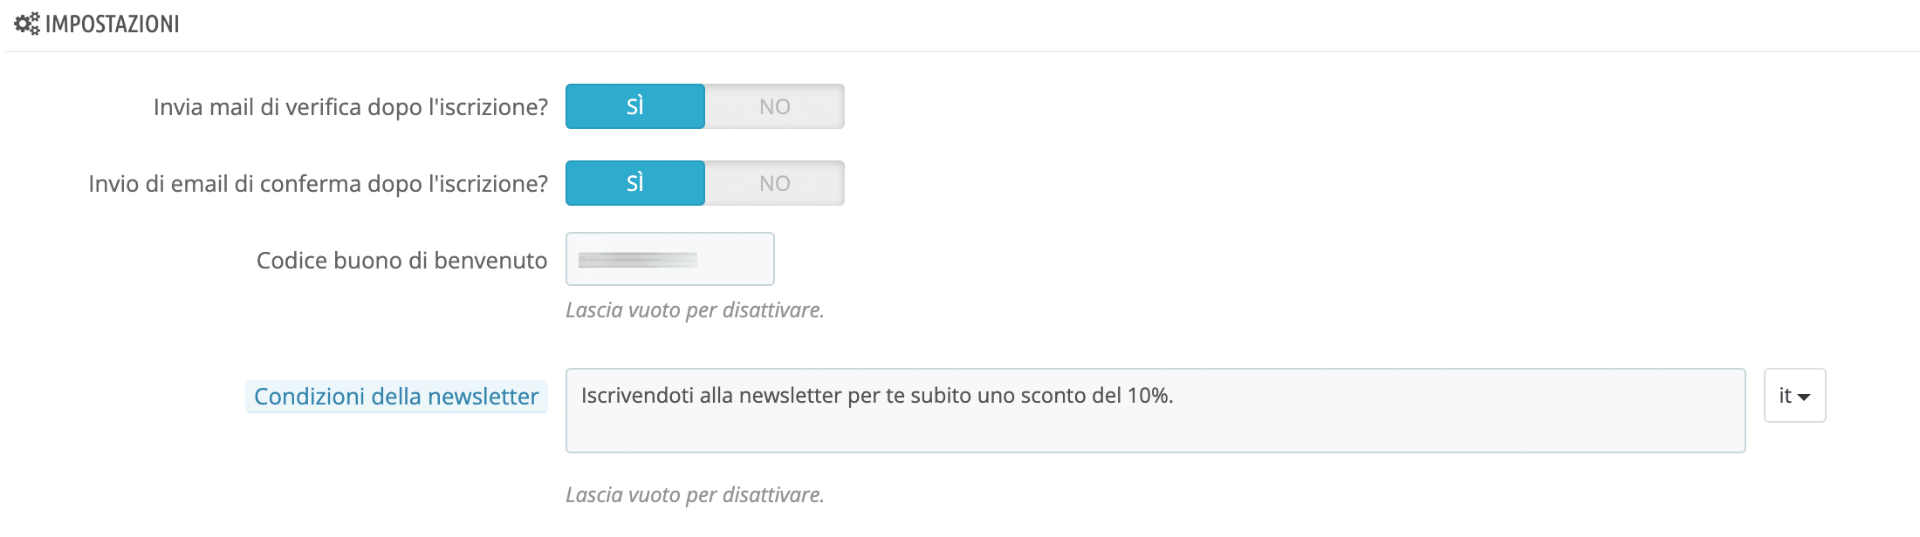Click help text below newsletter conditions
The width and height of the screenshot is (1920, 537).
694,495
